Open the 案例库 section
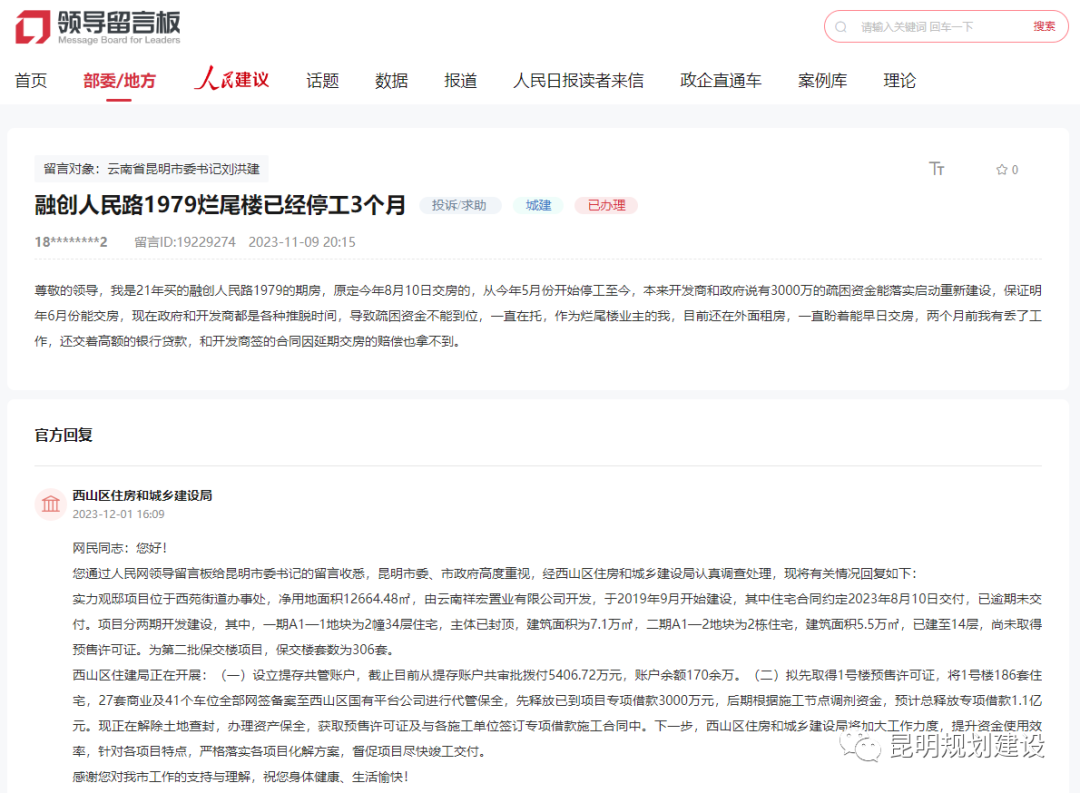 pos(823,80)
